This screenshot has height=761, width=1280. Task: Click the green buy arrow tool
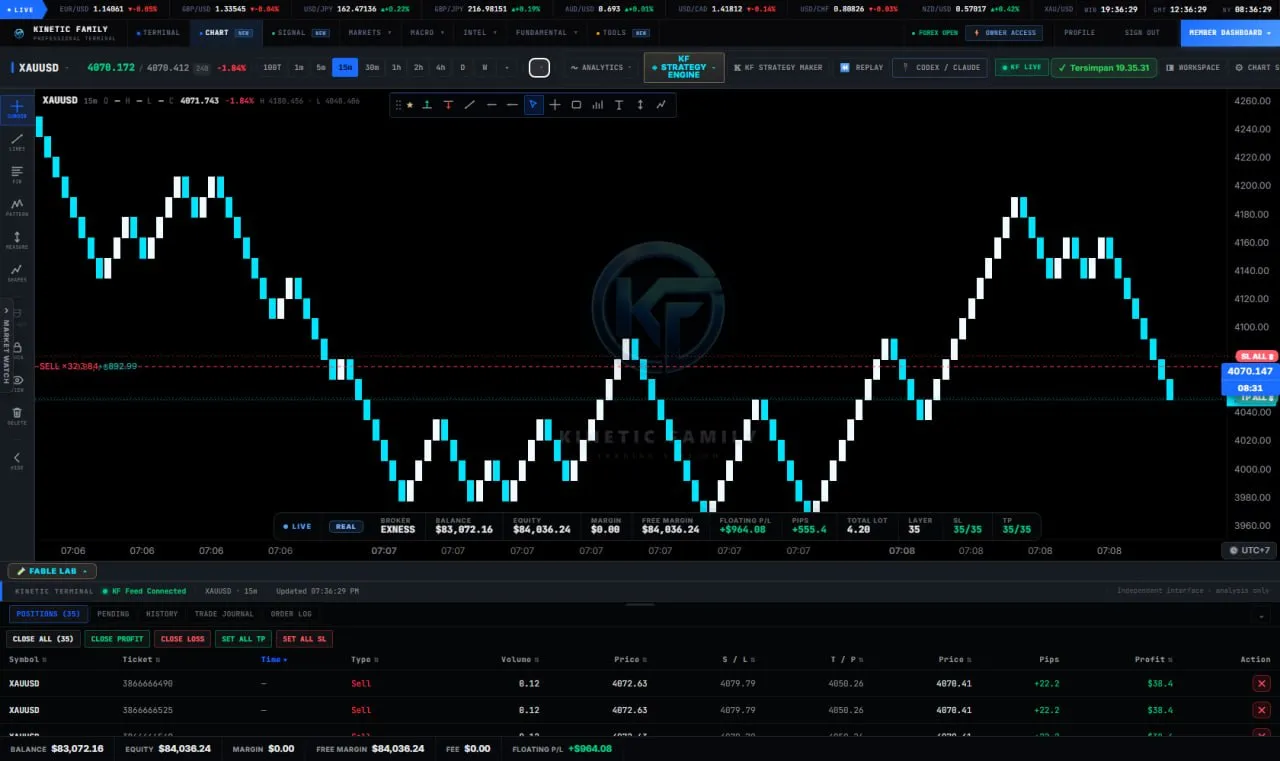[427, 105]
